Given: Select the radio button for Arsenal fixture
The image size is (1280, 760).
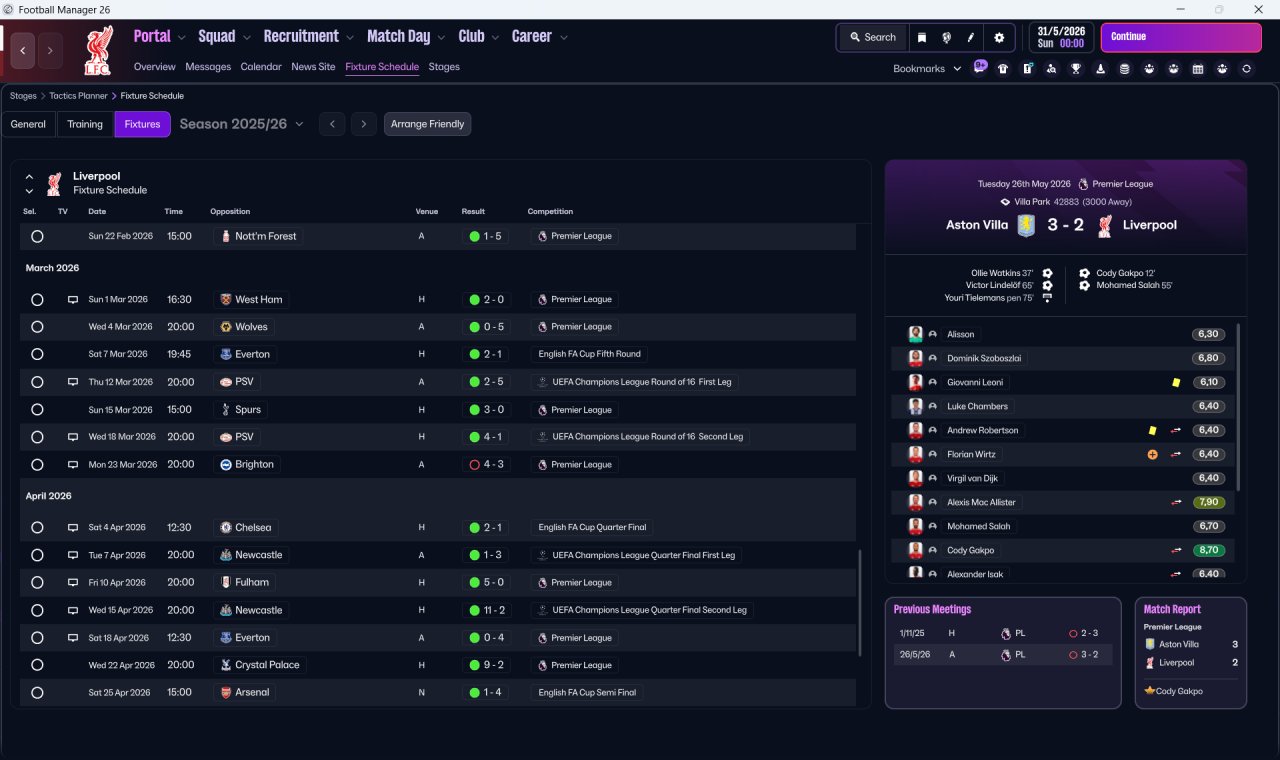Looking at the screenshot, I should (37, 692).
